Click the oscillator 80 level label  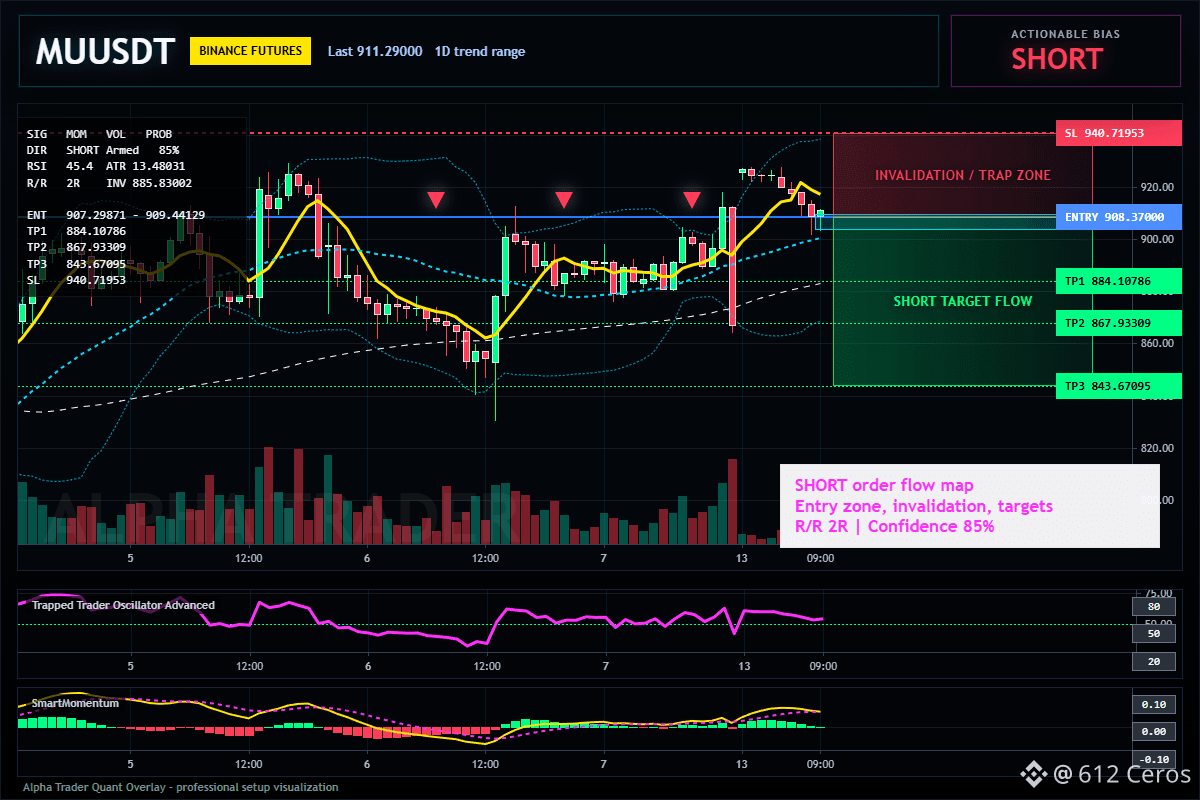pos(1153,607)
